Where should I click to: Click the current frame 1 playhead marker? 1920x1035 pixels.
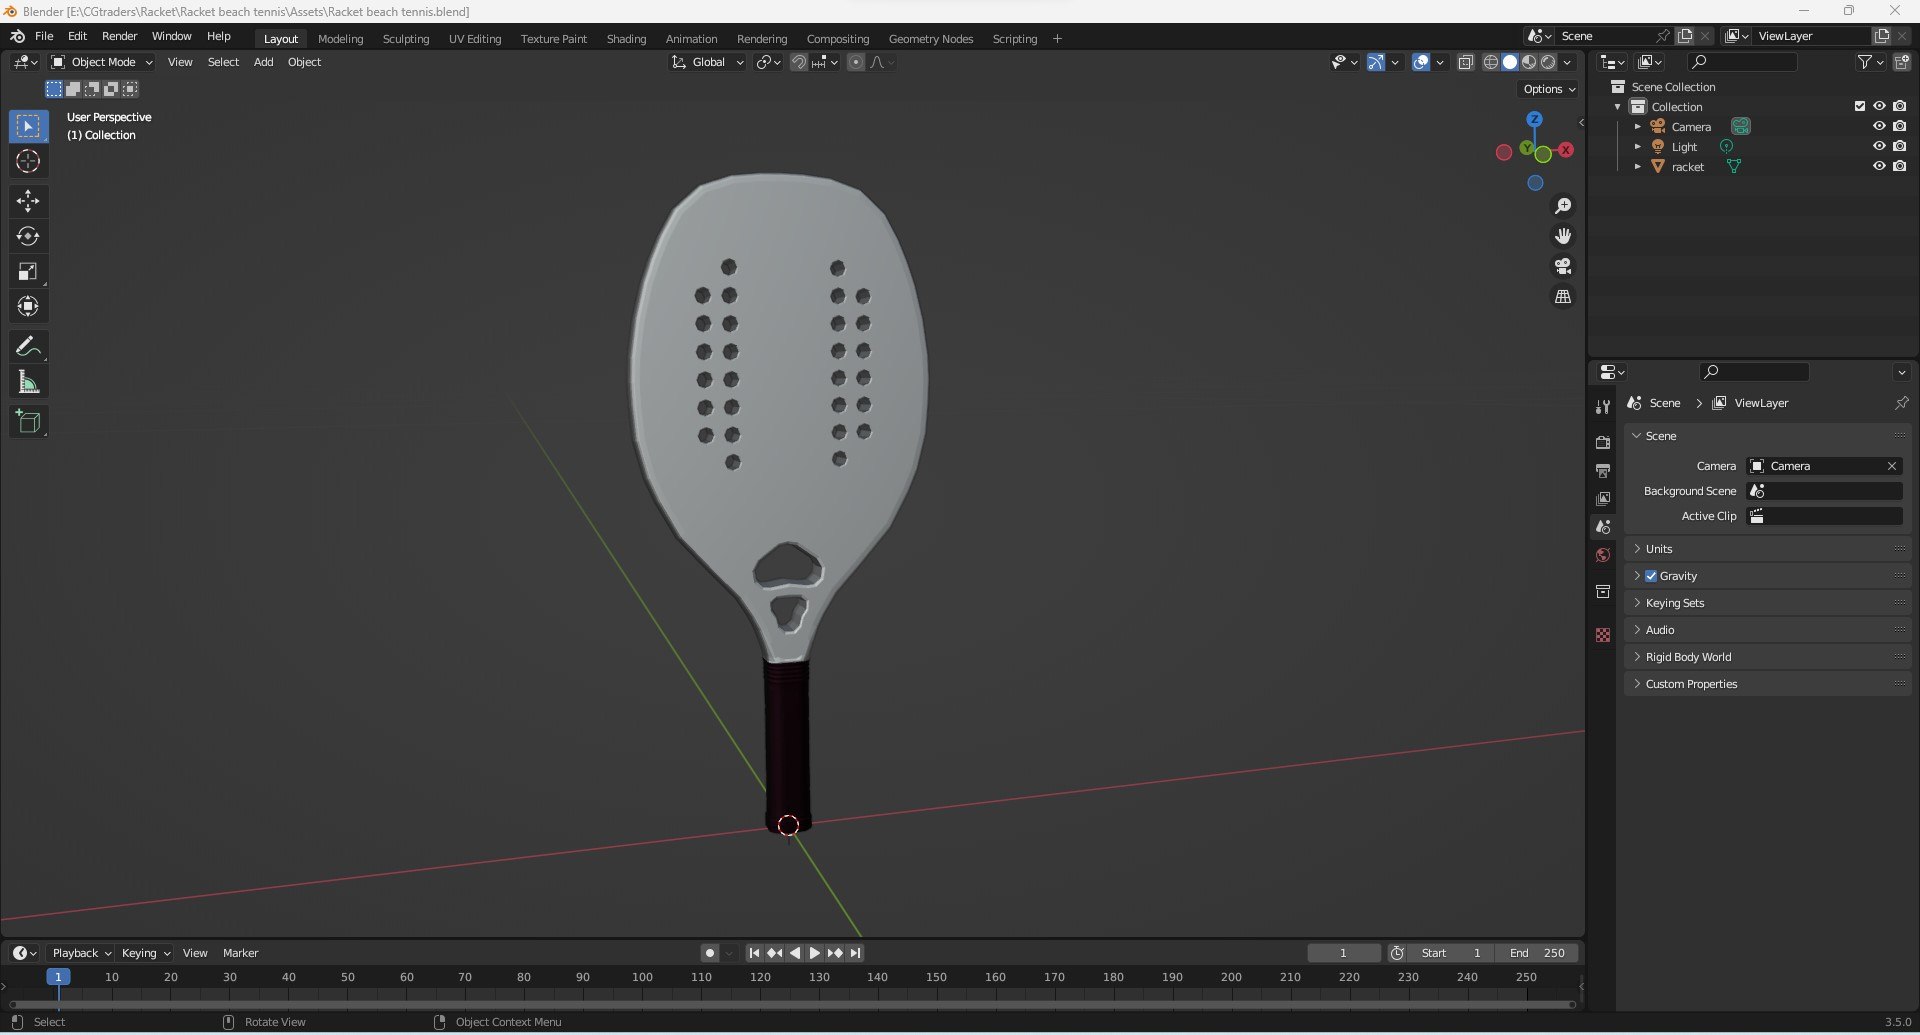pyautogui.click(x=58, y=977)
